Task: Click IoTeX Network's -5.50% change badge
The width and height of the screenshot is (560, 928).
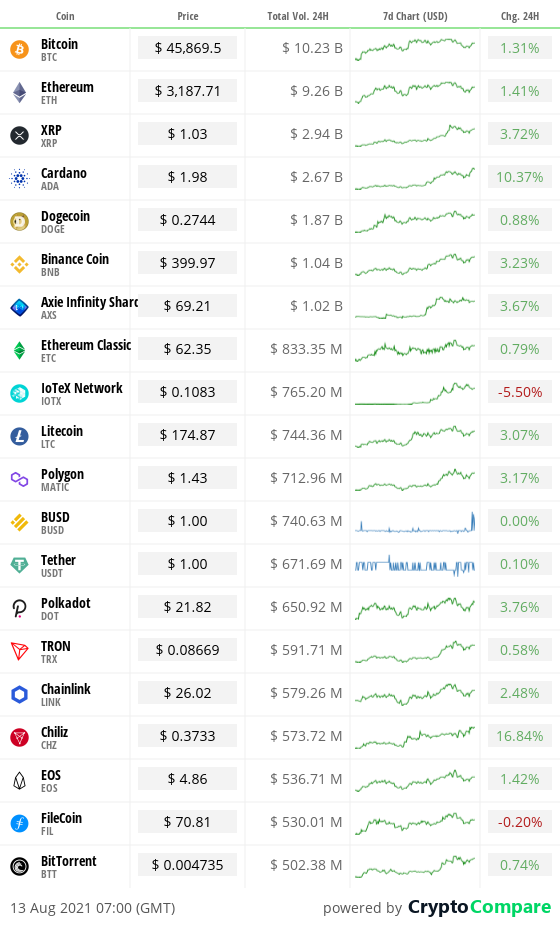Action: tap(520, 392)
